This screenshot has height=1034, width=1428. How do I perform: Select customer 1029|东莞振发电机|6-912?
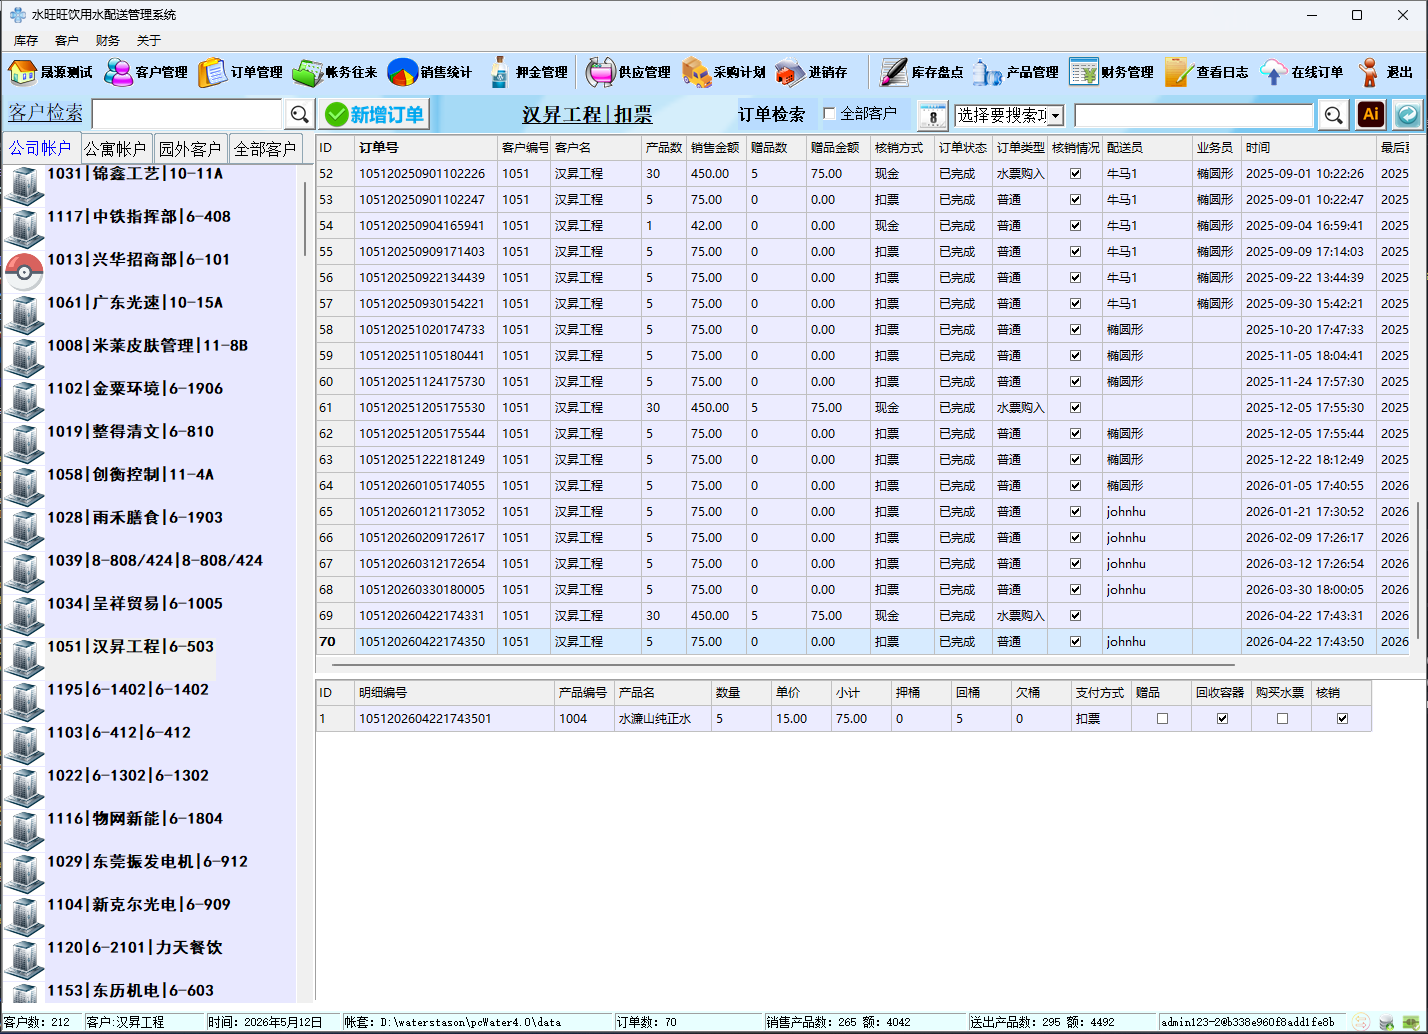147,861
